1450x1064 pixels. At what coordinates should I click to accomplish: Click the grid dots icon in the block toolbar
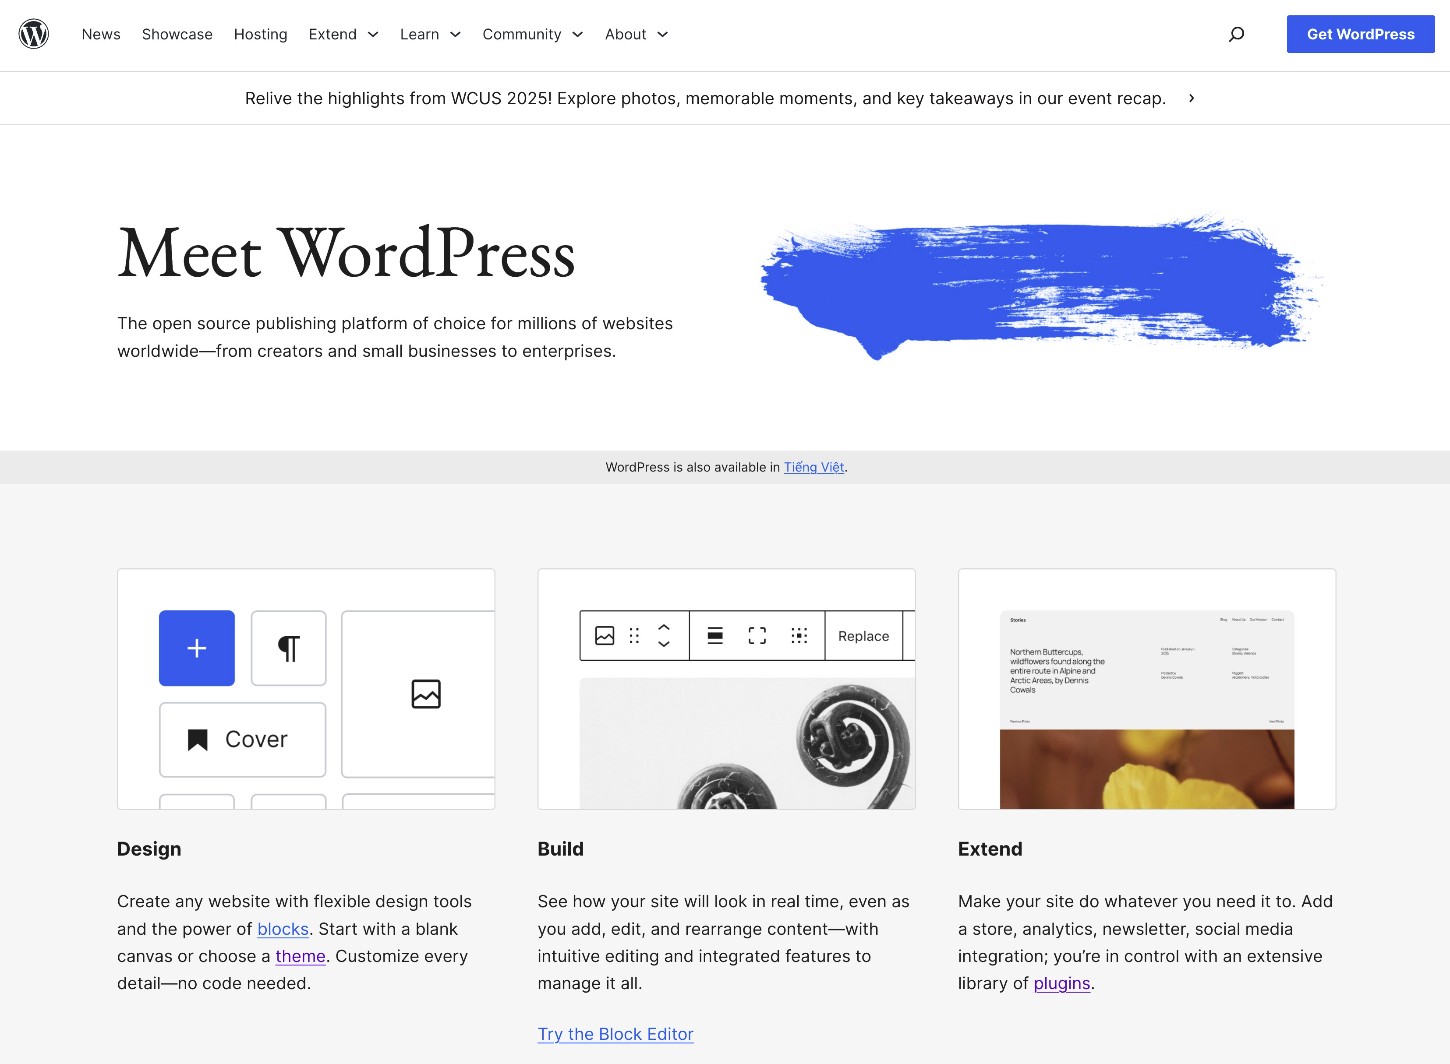[x=799, y=635]
